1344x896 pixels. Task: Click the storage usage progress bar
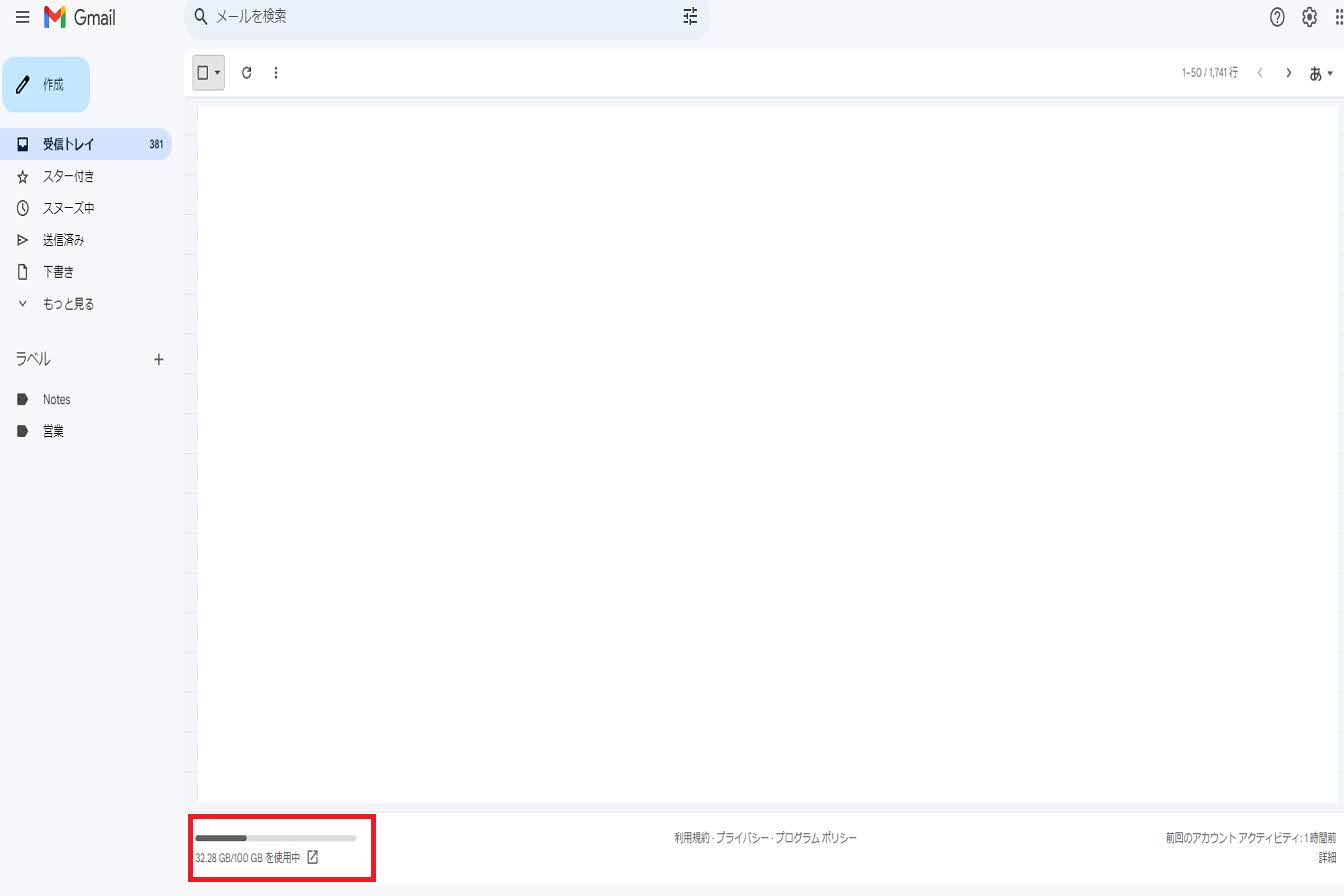coord(275,837)
